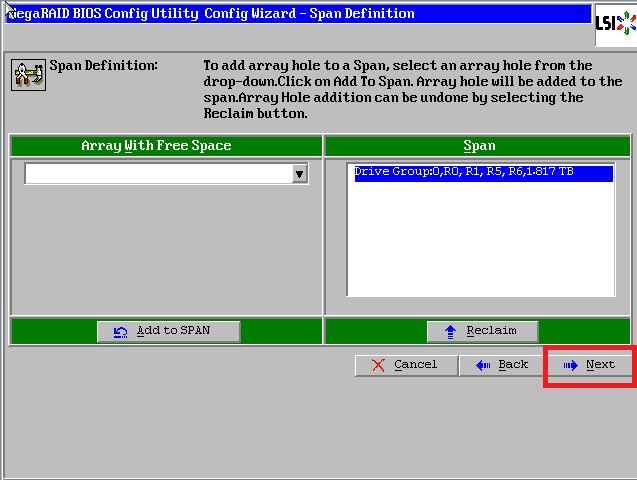Click the left arrow icon on Back

[x=483, y=365]
